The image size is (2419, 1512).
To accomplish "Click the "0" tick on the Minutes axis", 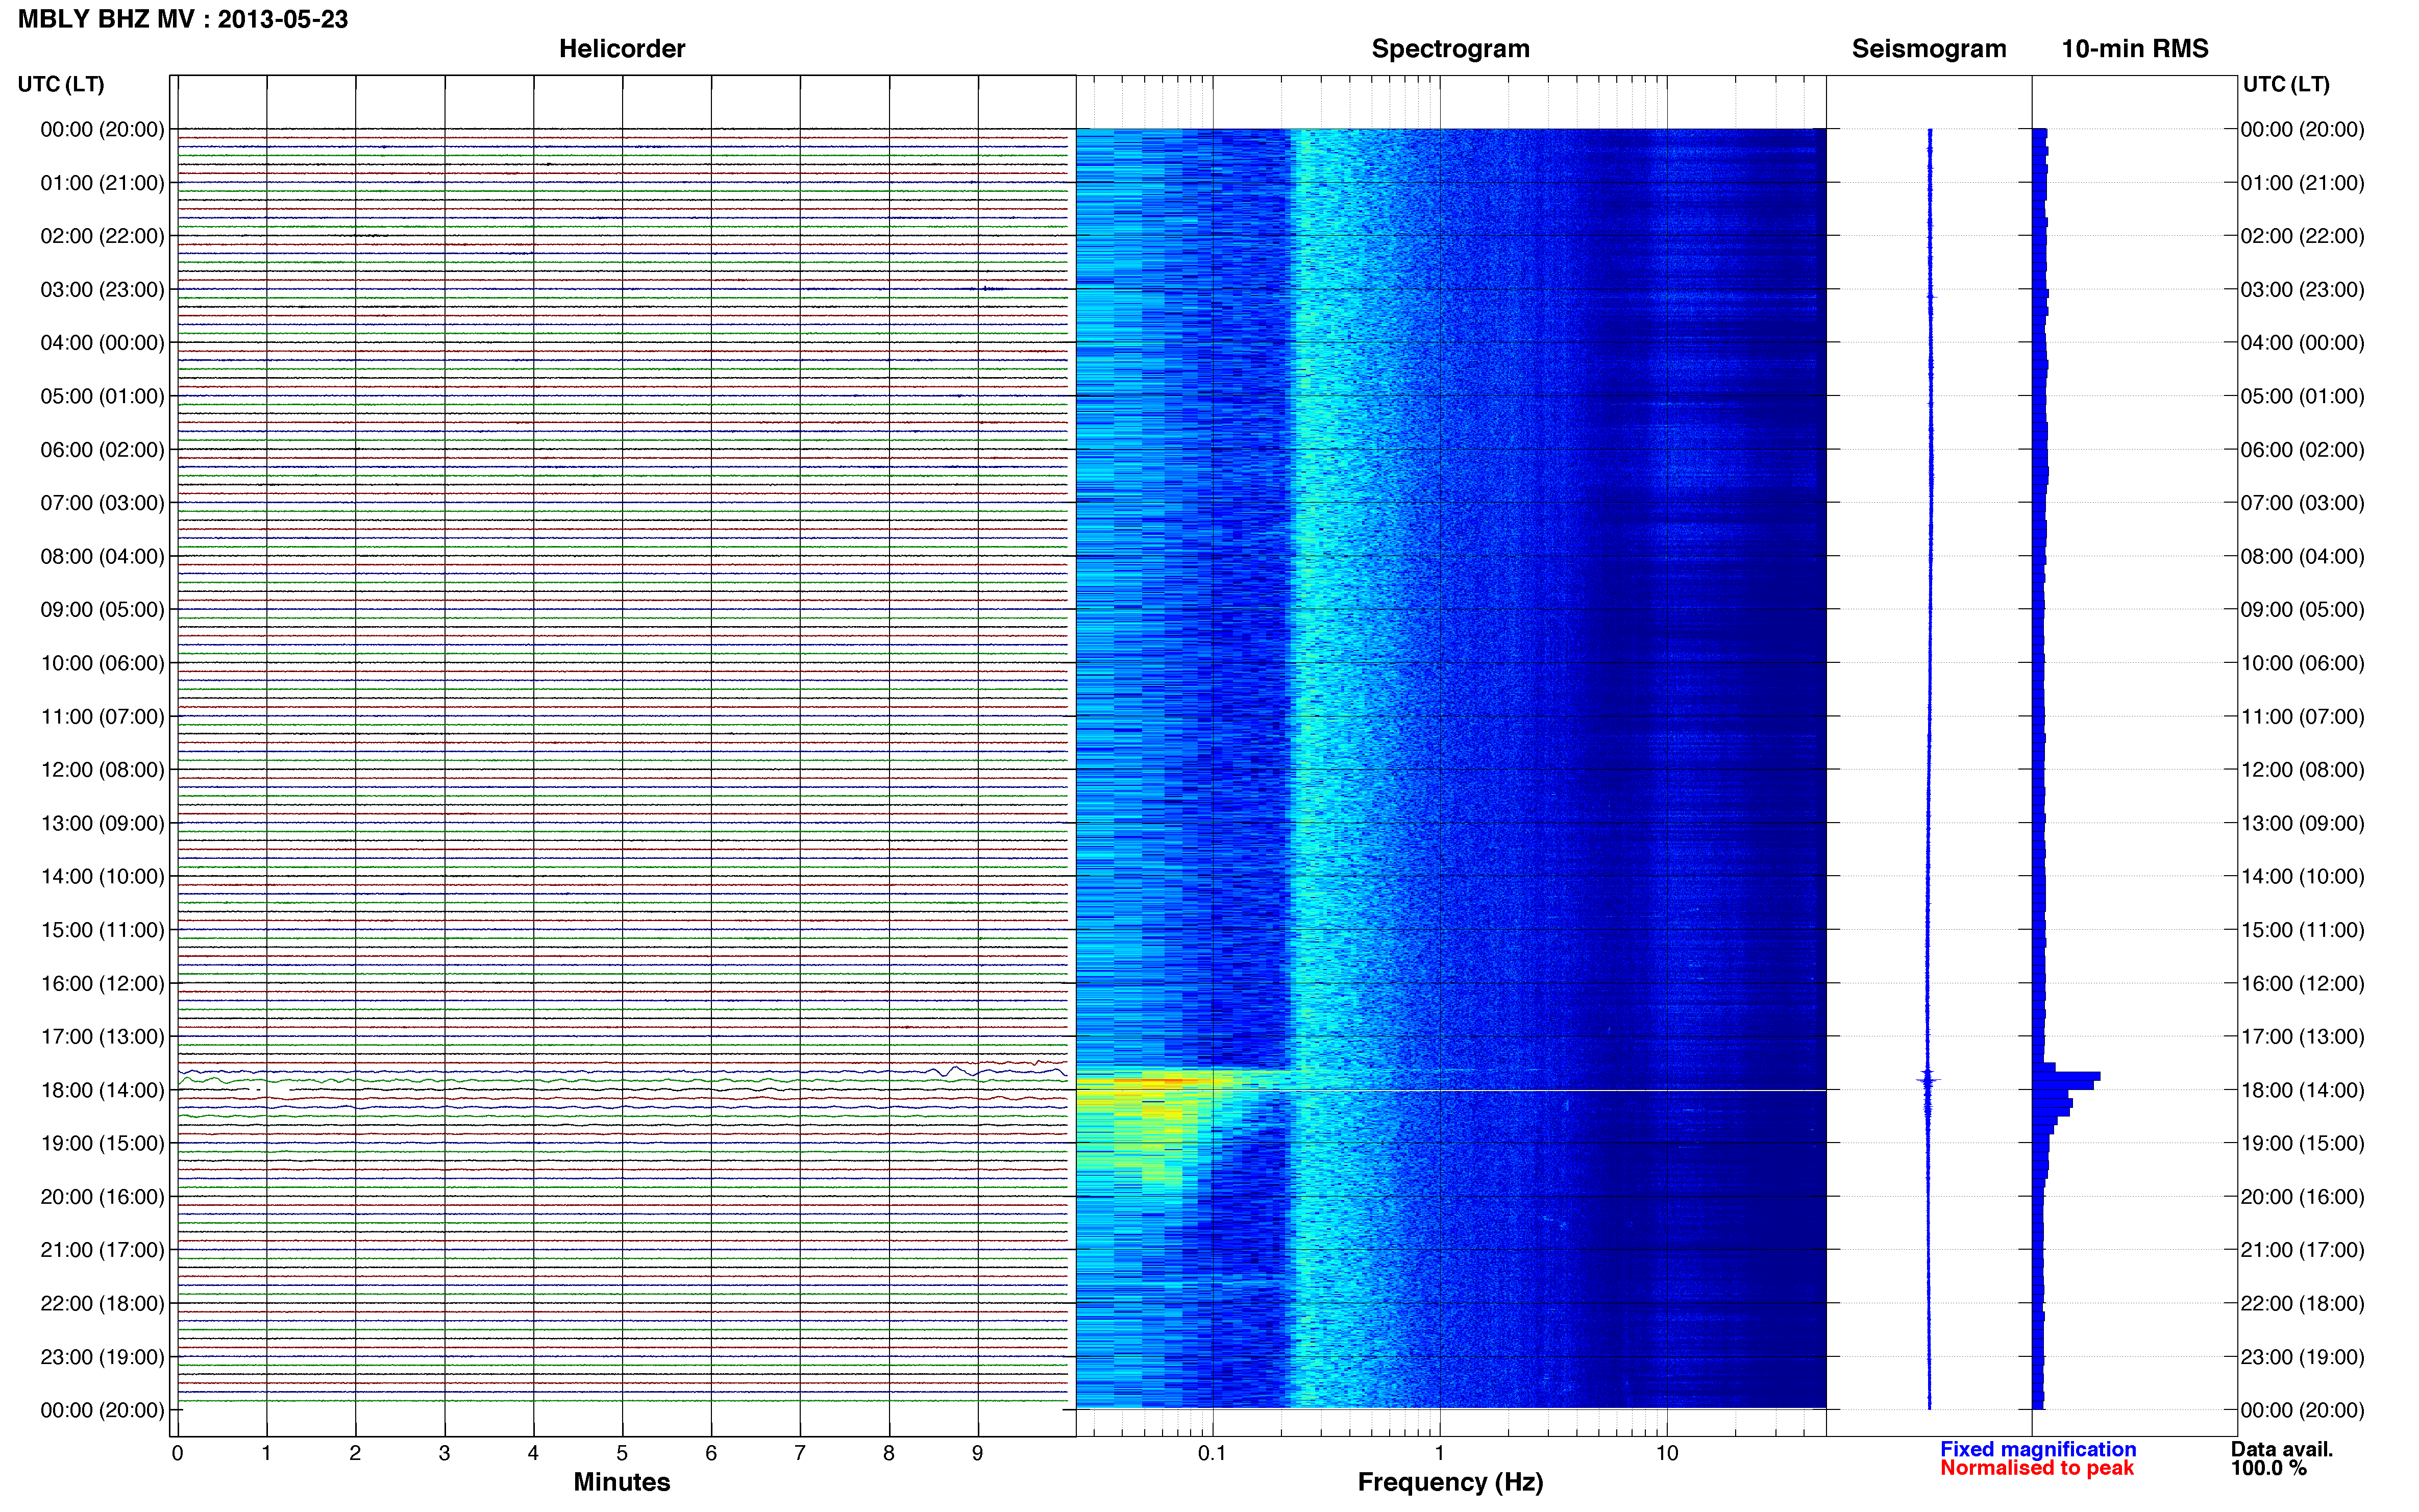I will point(177,1454).
